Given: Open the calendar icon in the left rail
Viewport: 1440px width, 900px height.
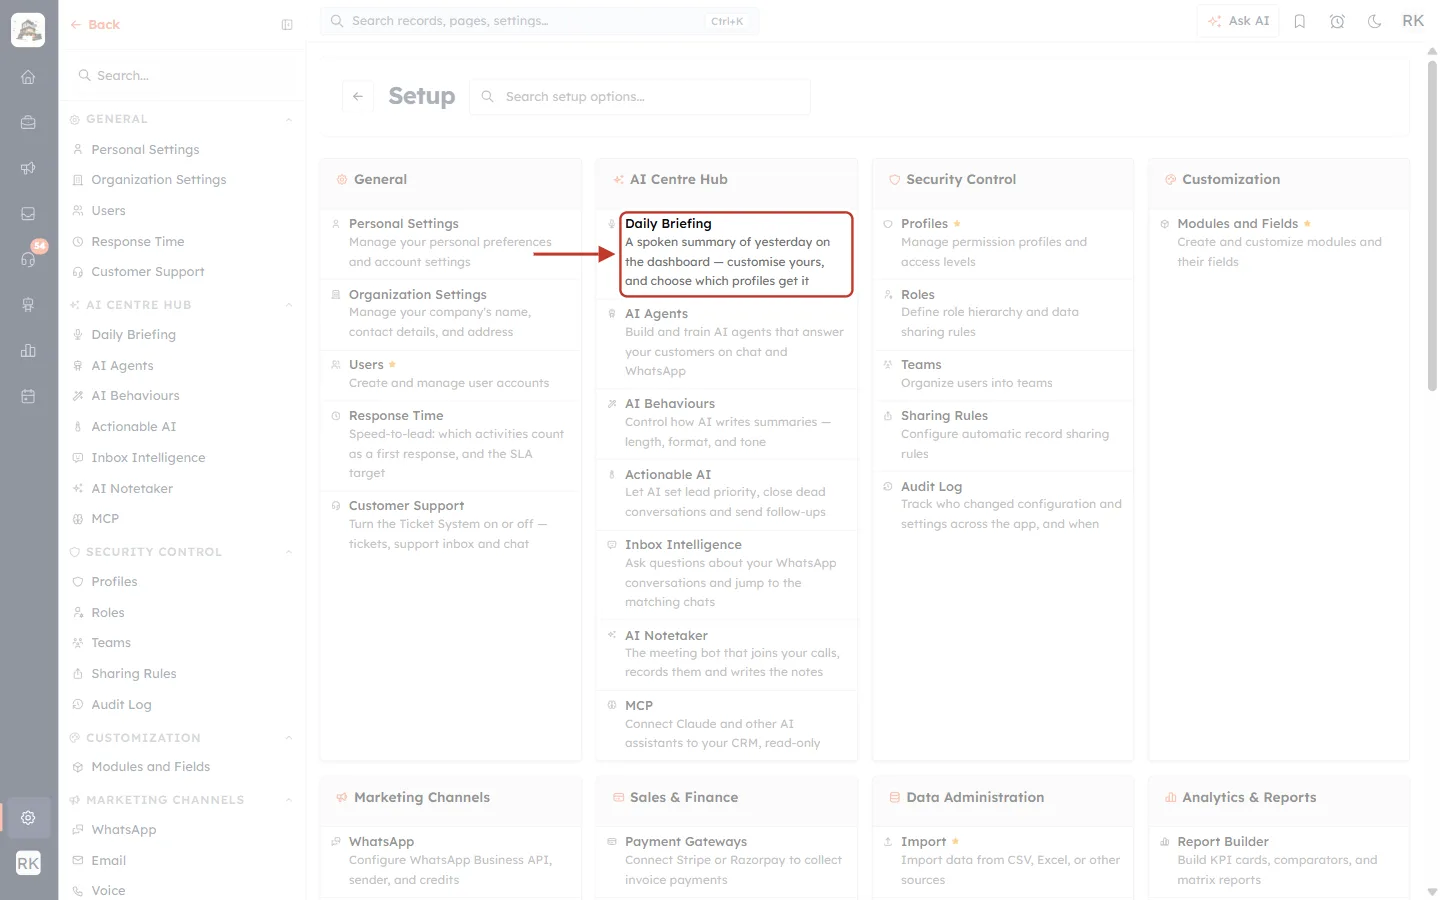Looking at the screenshot, I should [x=28, y=396].
